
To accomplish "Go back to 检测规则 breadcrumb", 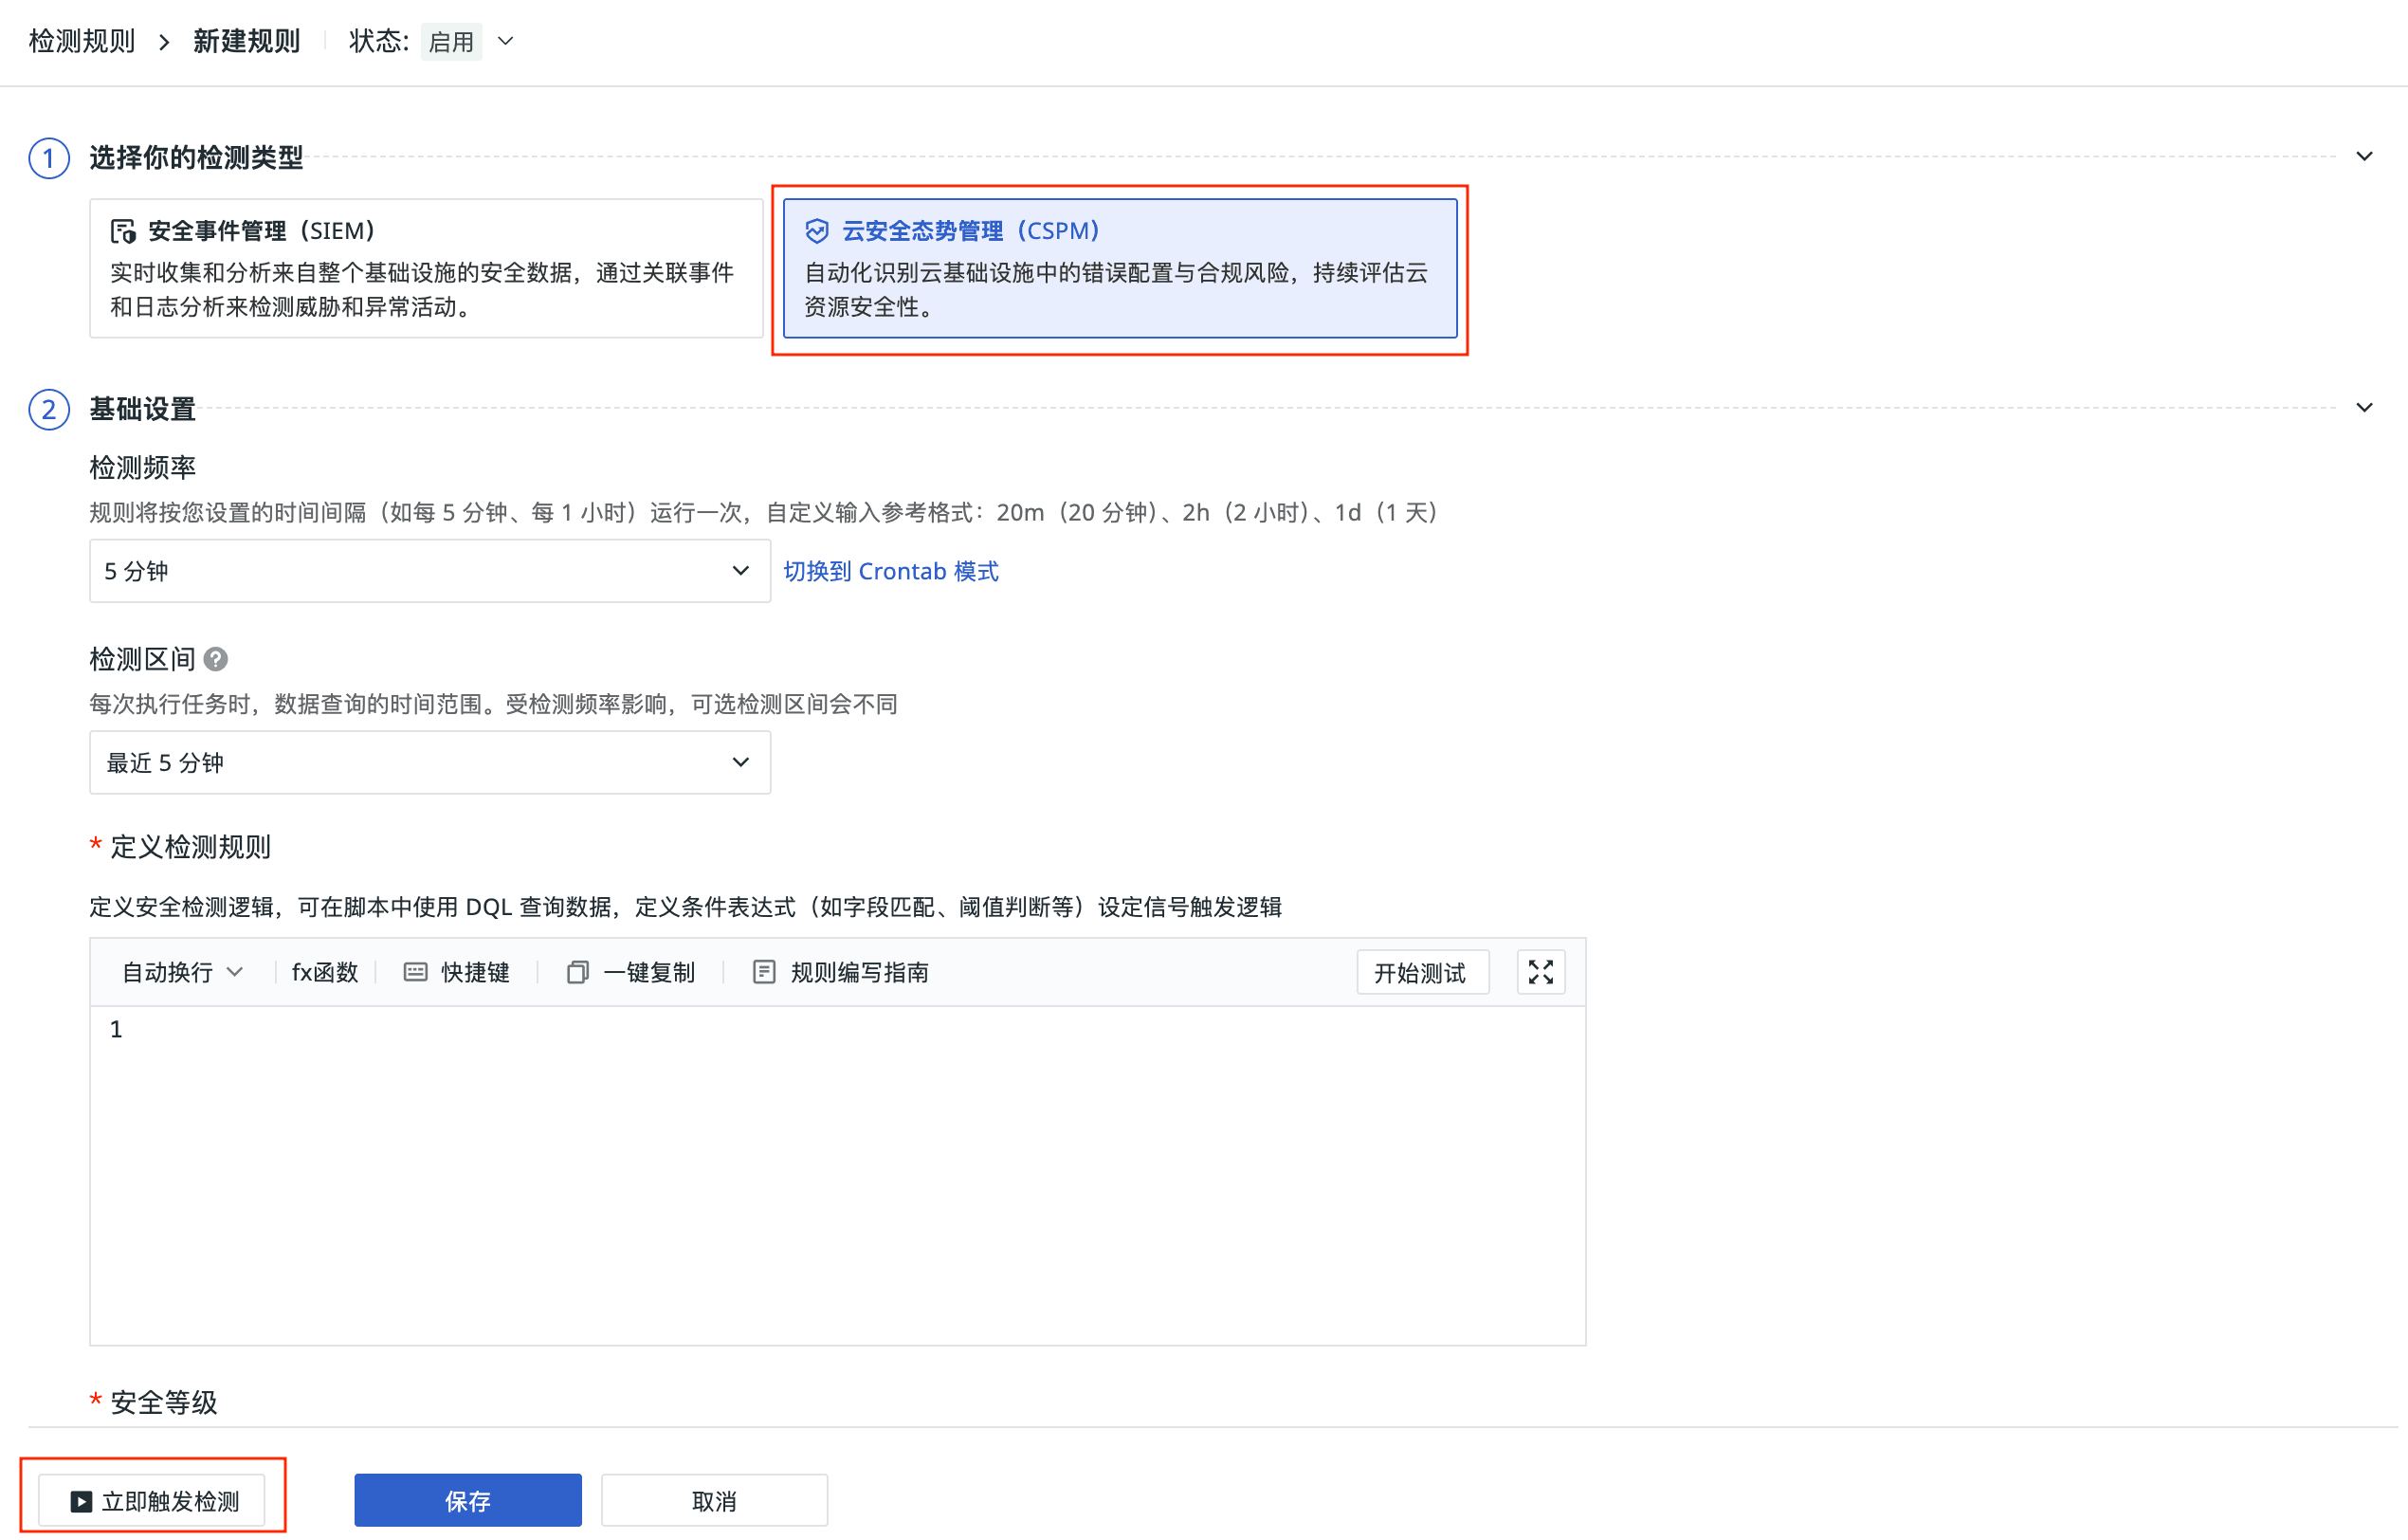I will click(x=82, y=42).
